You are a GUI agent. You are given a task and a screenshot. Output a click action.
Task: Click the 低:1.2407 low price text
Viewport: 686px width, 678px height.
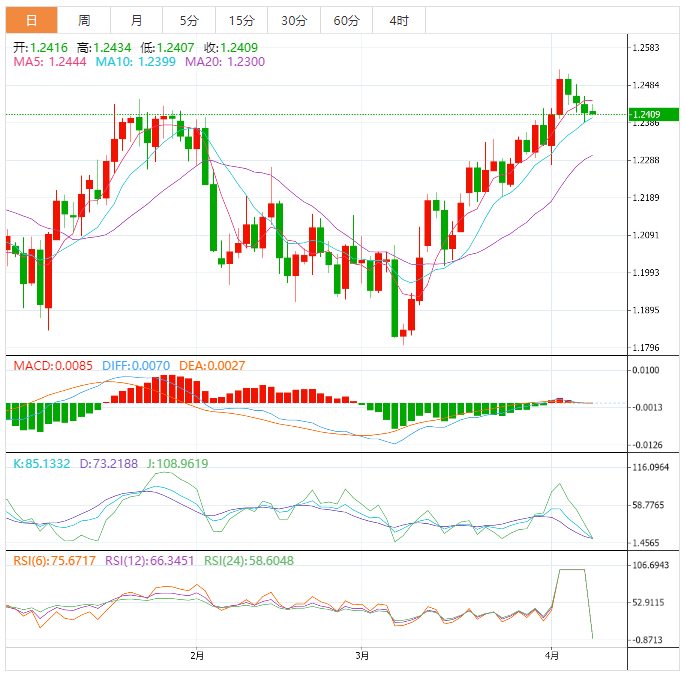167,47
